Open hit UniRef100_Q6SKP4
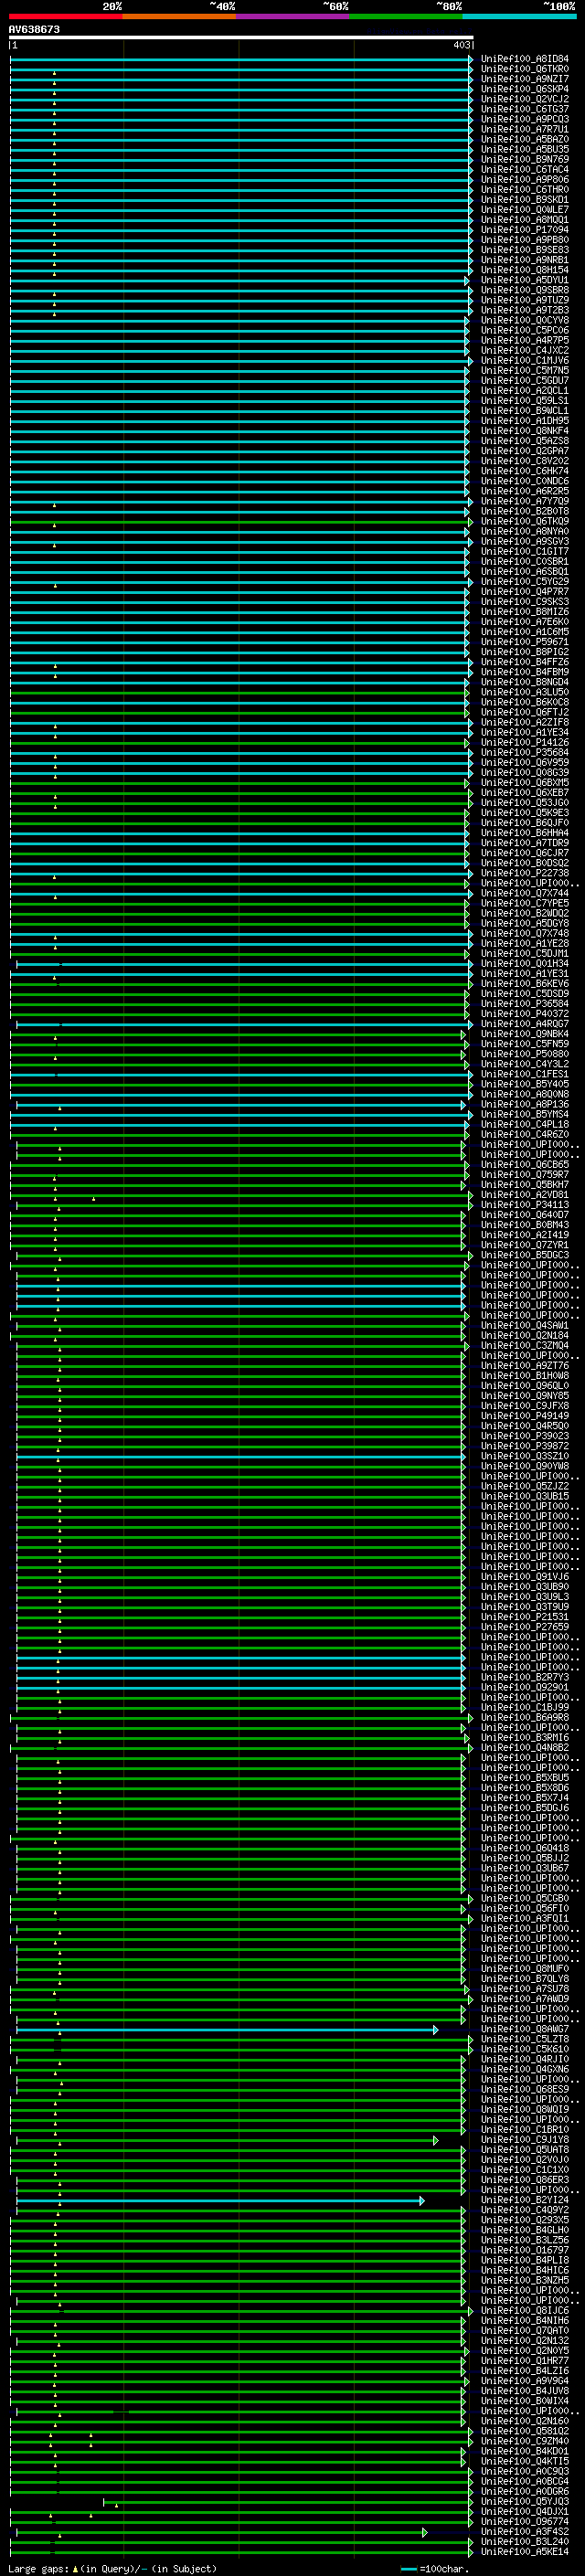Screen dimensions: 585x2576 [525, 89]
